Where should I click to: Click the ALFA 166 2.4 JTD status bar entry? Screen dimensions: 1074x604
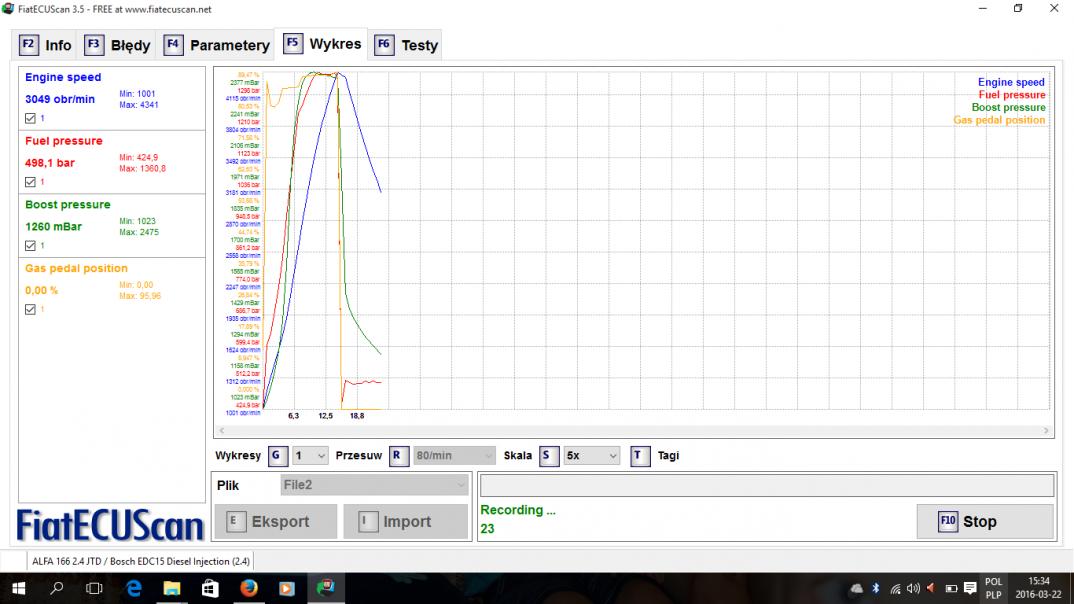coord(140,561)
